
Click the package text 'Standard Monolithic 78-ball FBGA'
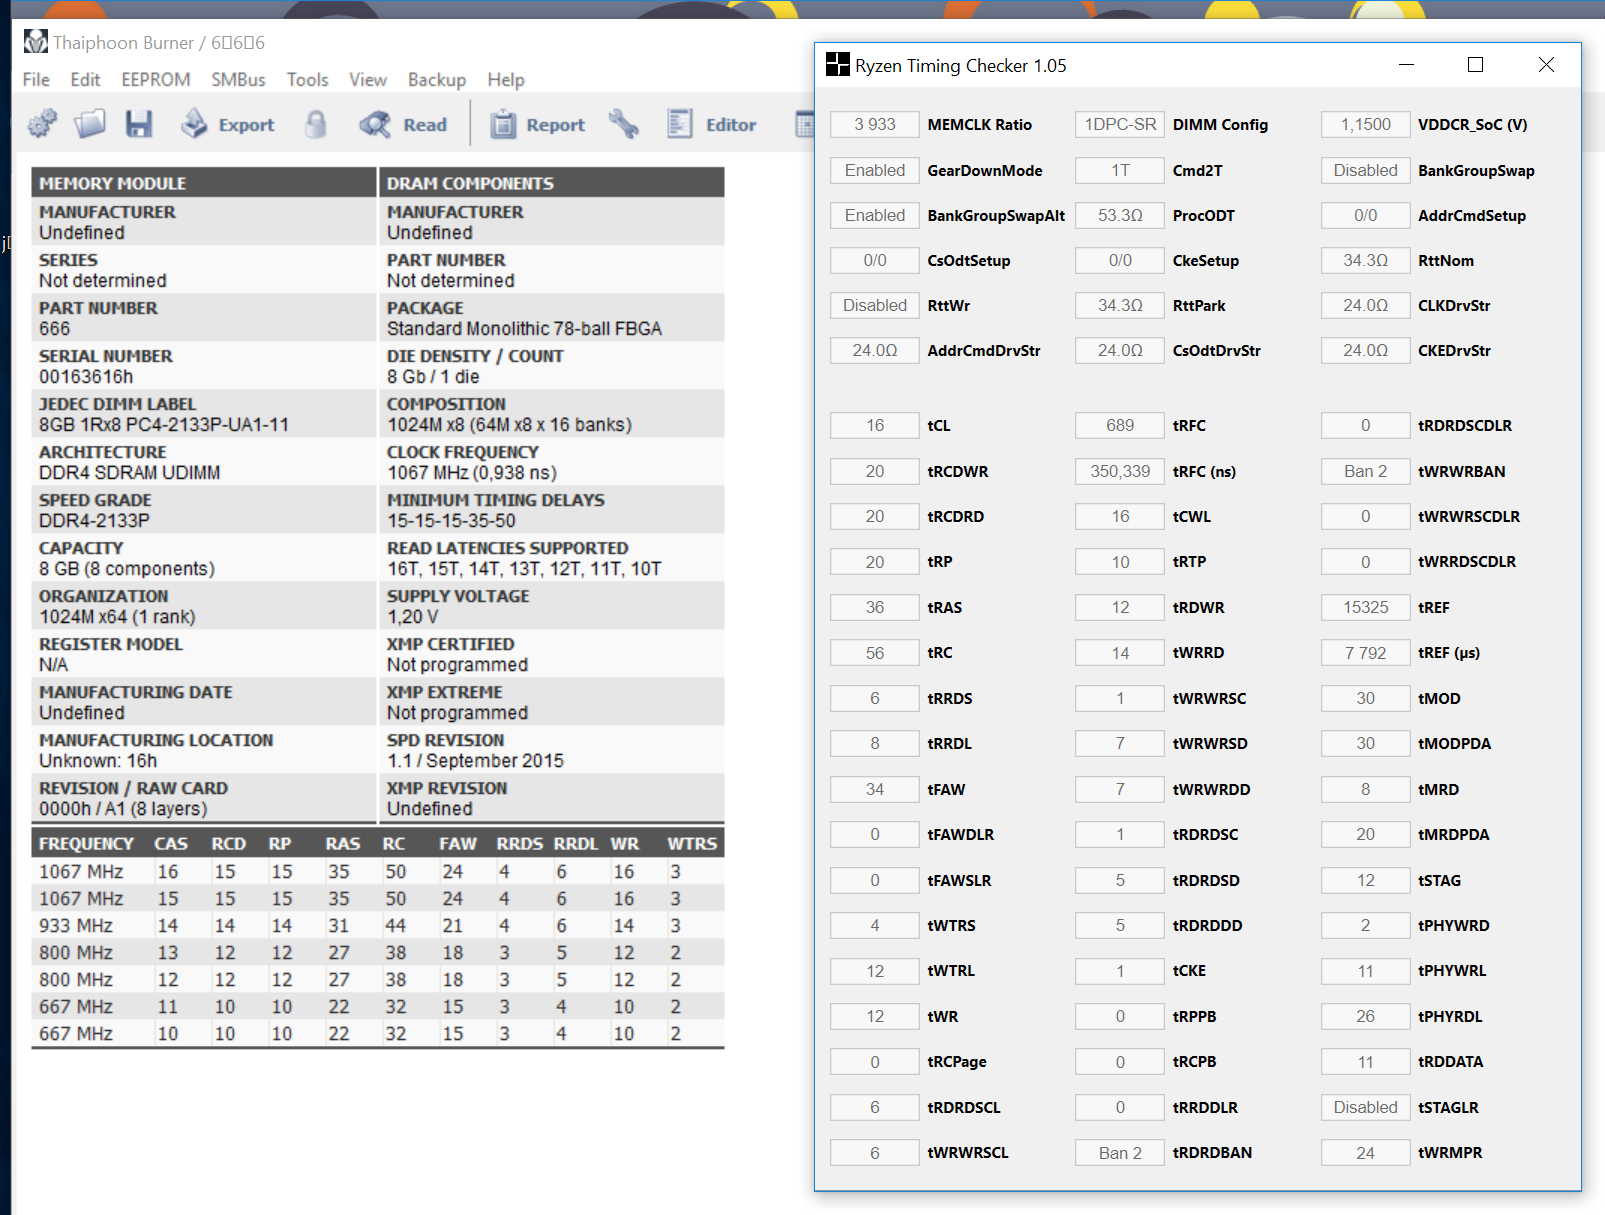(x=525, y=329)
